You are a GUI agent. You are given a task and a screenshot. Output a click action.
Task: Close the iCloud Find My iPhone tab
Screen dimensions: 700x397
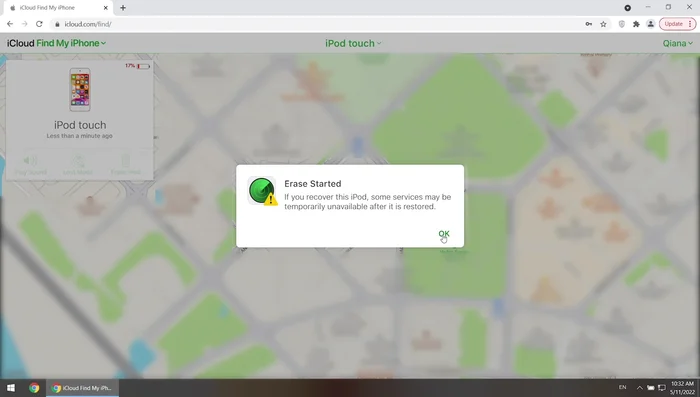(105, 8)
